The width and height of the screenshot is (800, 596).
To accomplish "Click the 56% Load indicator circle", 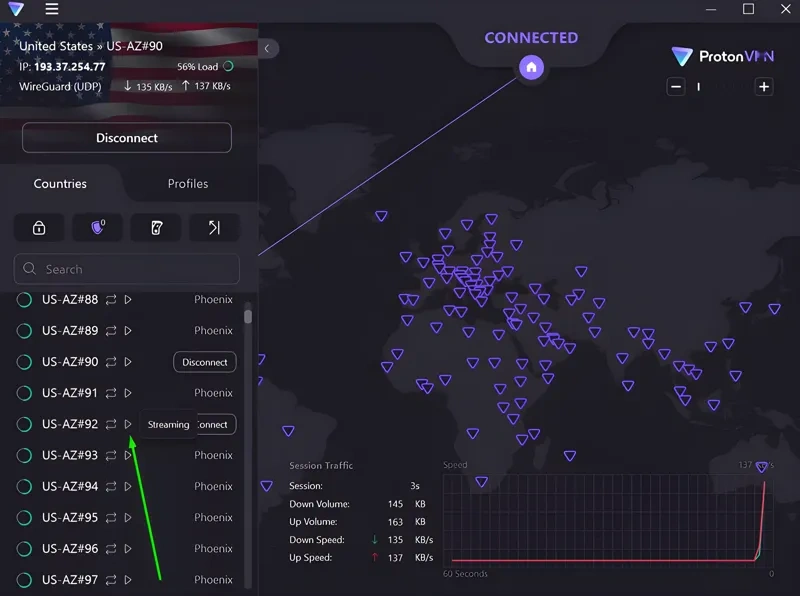I will pos(229,66).
